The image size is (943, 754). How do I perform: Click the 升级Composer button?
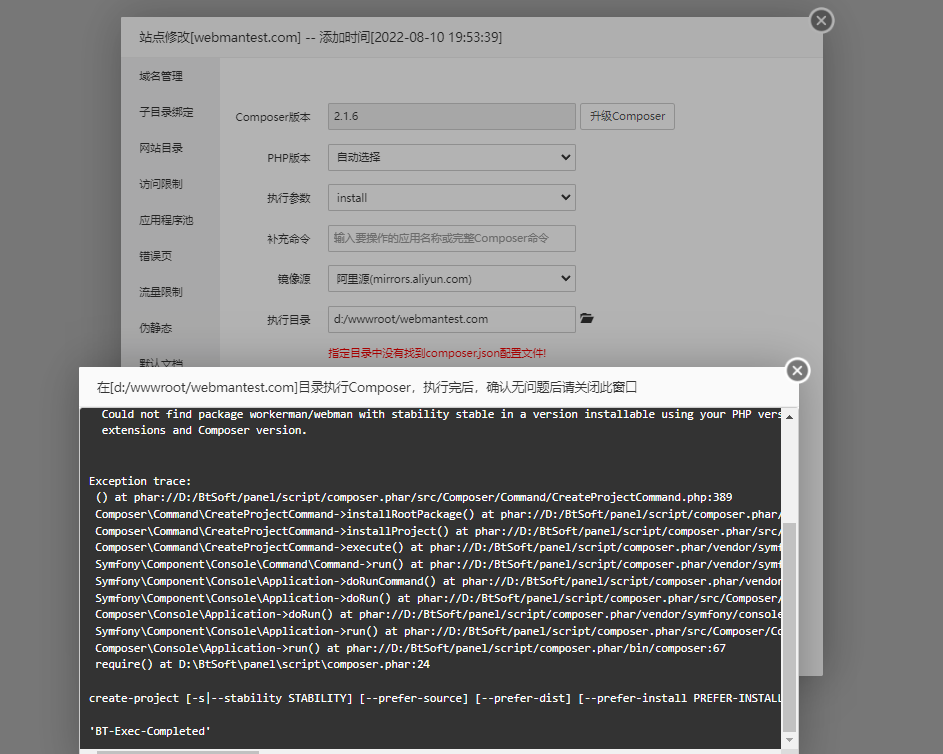click(627, 116)
